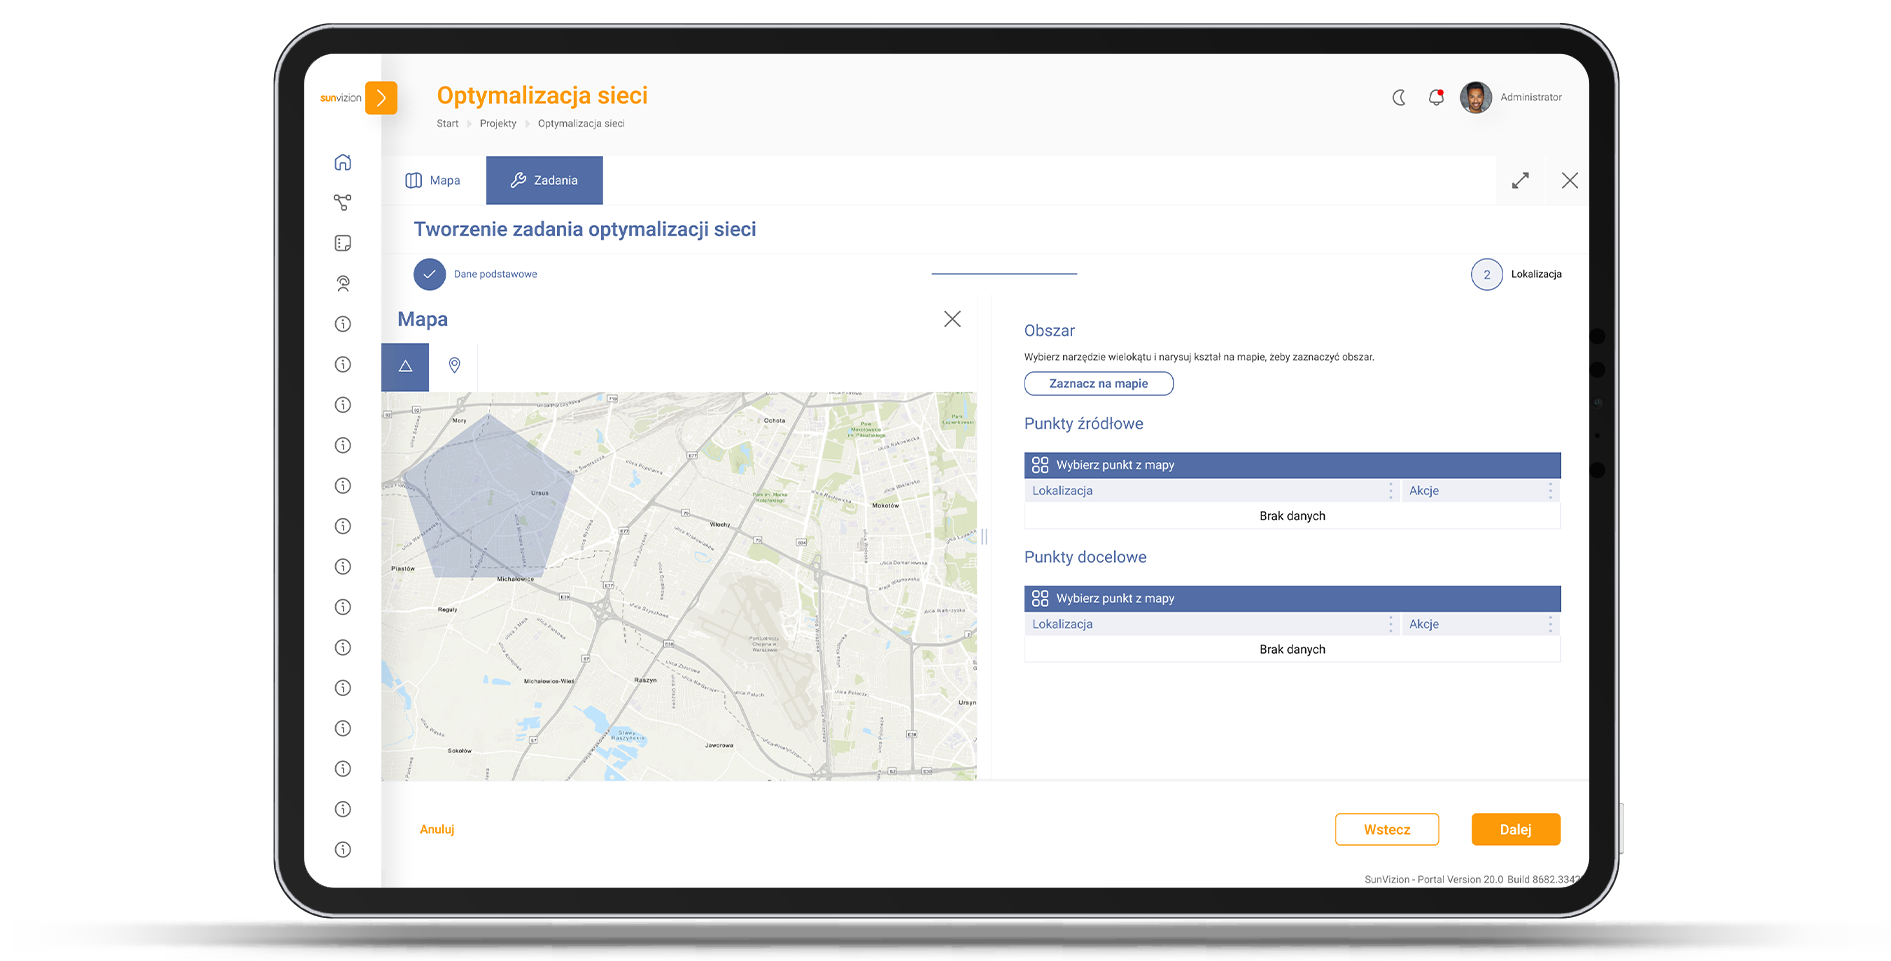Viewport: 1891px width, 961px height.
Task: Go to the Dane podstawowe completed step
Action: (x=430, y=274)
